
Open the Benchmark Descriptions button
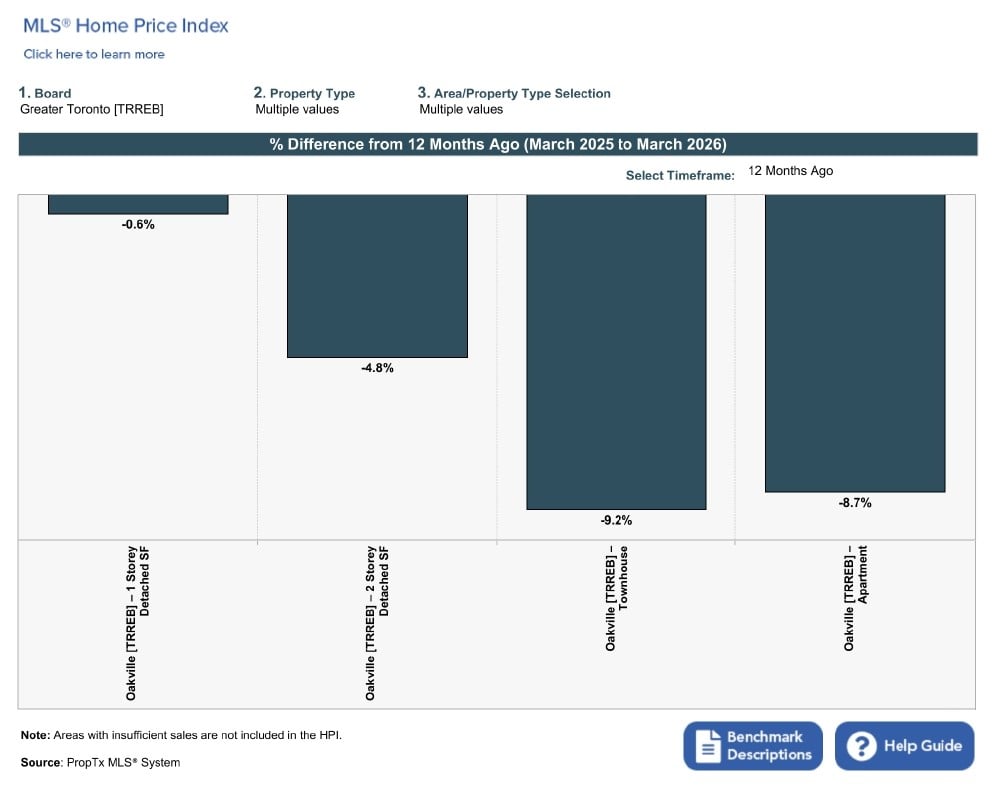pyautogui.click(x=753, y=746)
